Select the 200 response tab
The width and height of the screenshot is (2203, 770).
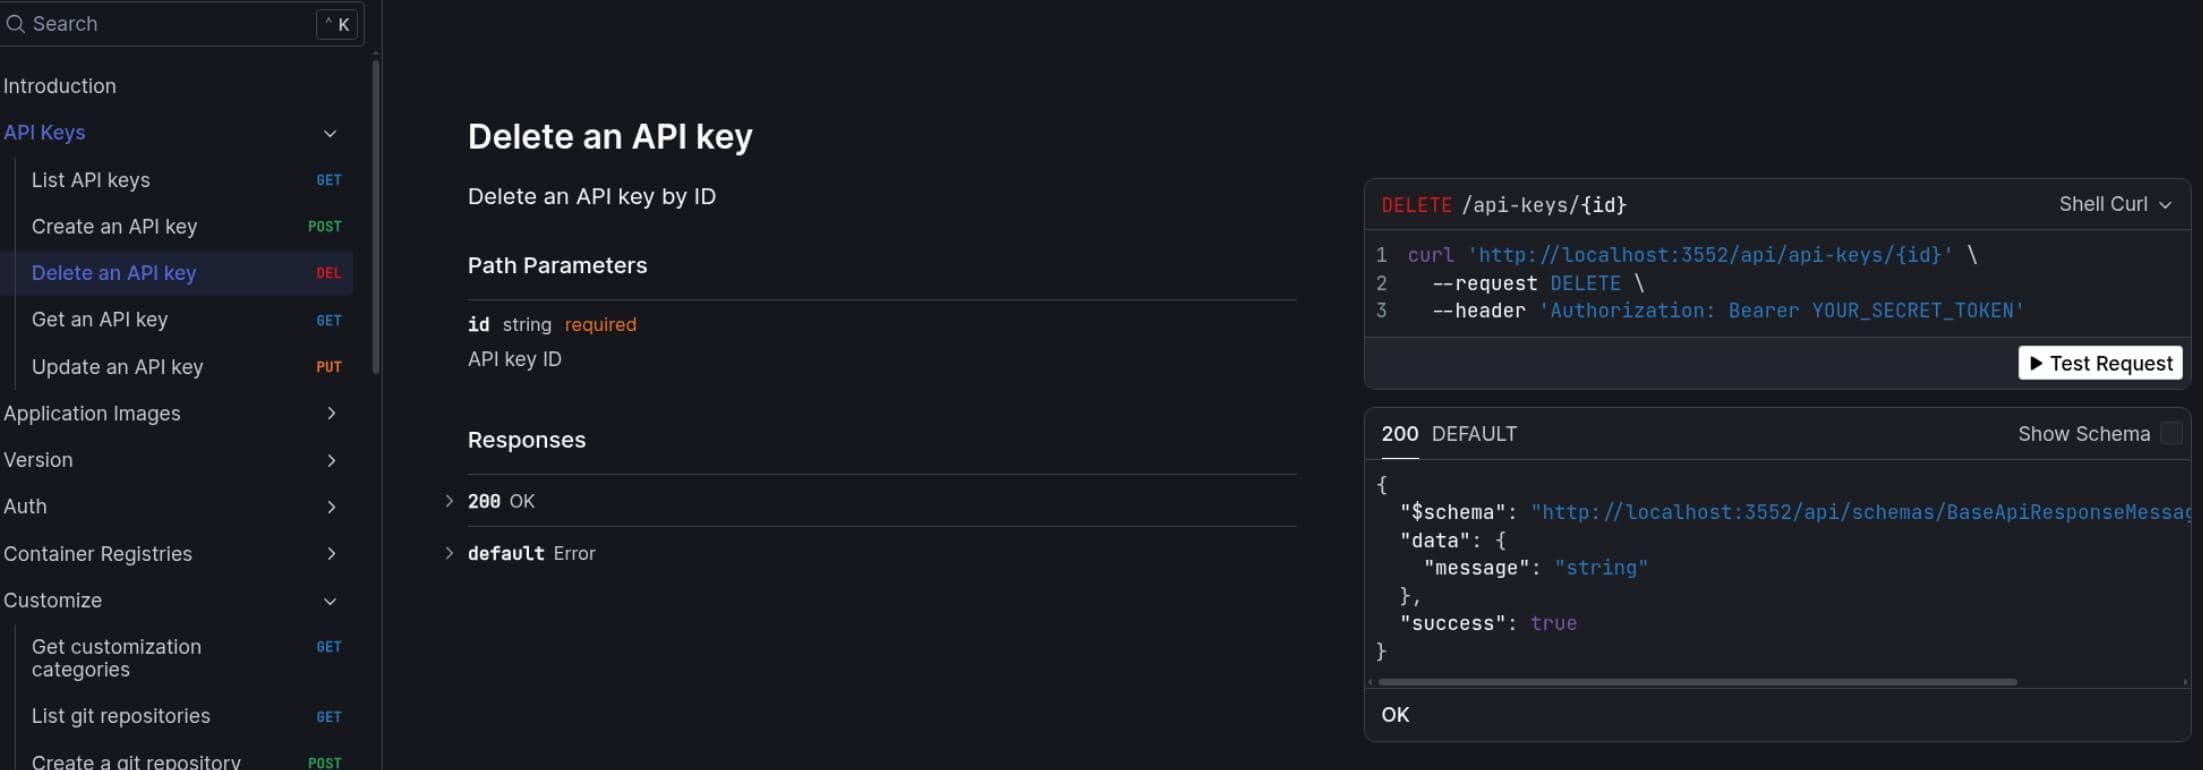[1399, 434]
